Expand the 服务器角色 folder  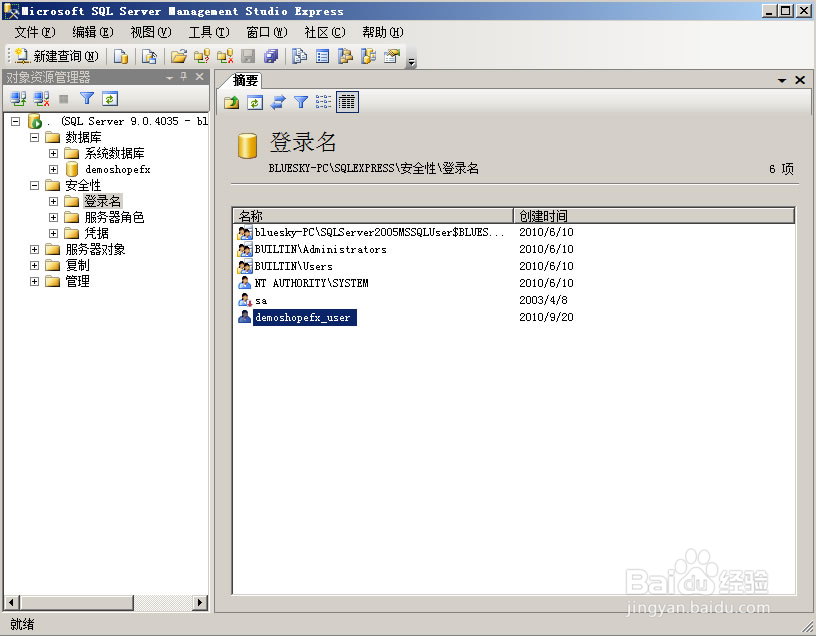[54, 218]
